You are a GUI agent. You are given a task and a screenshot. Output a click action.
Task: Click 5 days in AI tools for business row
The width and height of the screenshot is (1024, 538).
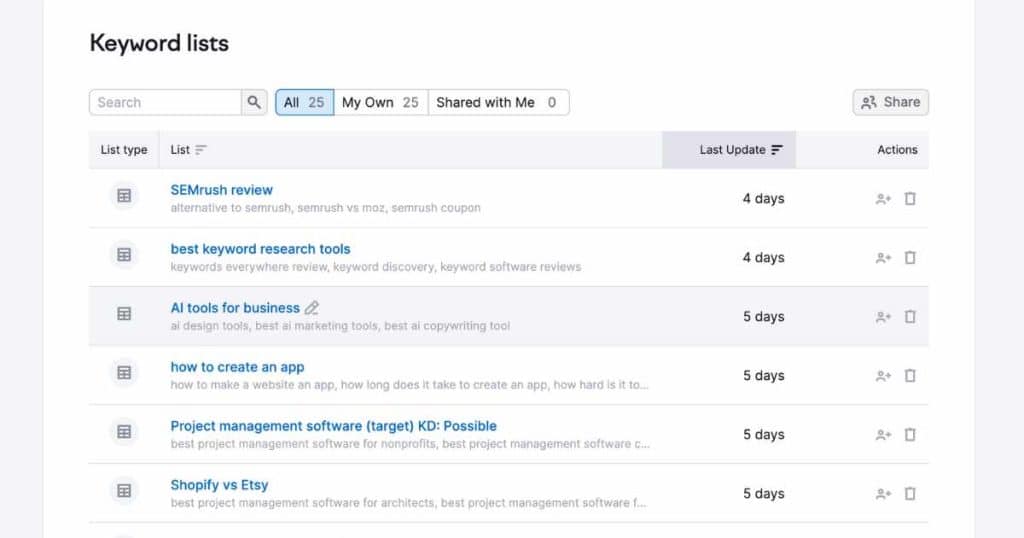pyautogui.click(x=763, y=317)
